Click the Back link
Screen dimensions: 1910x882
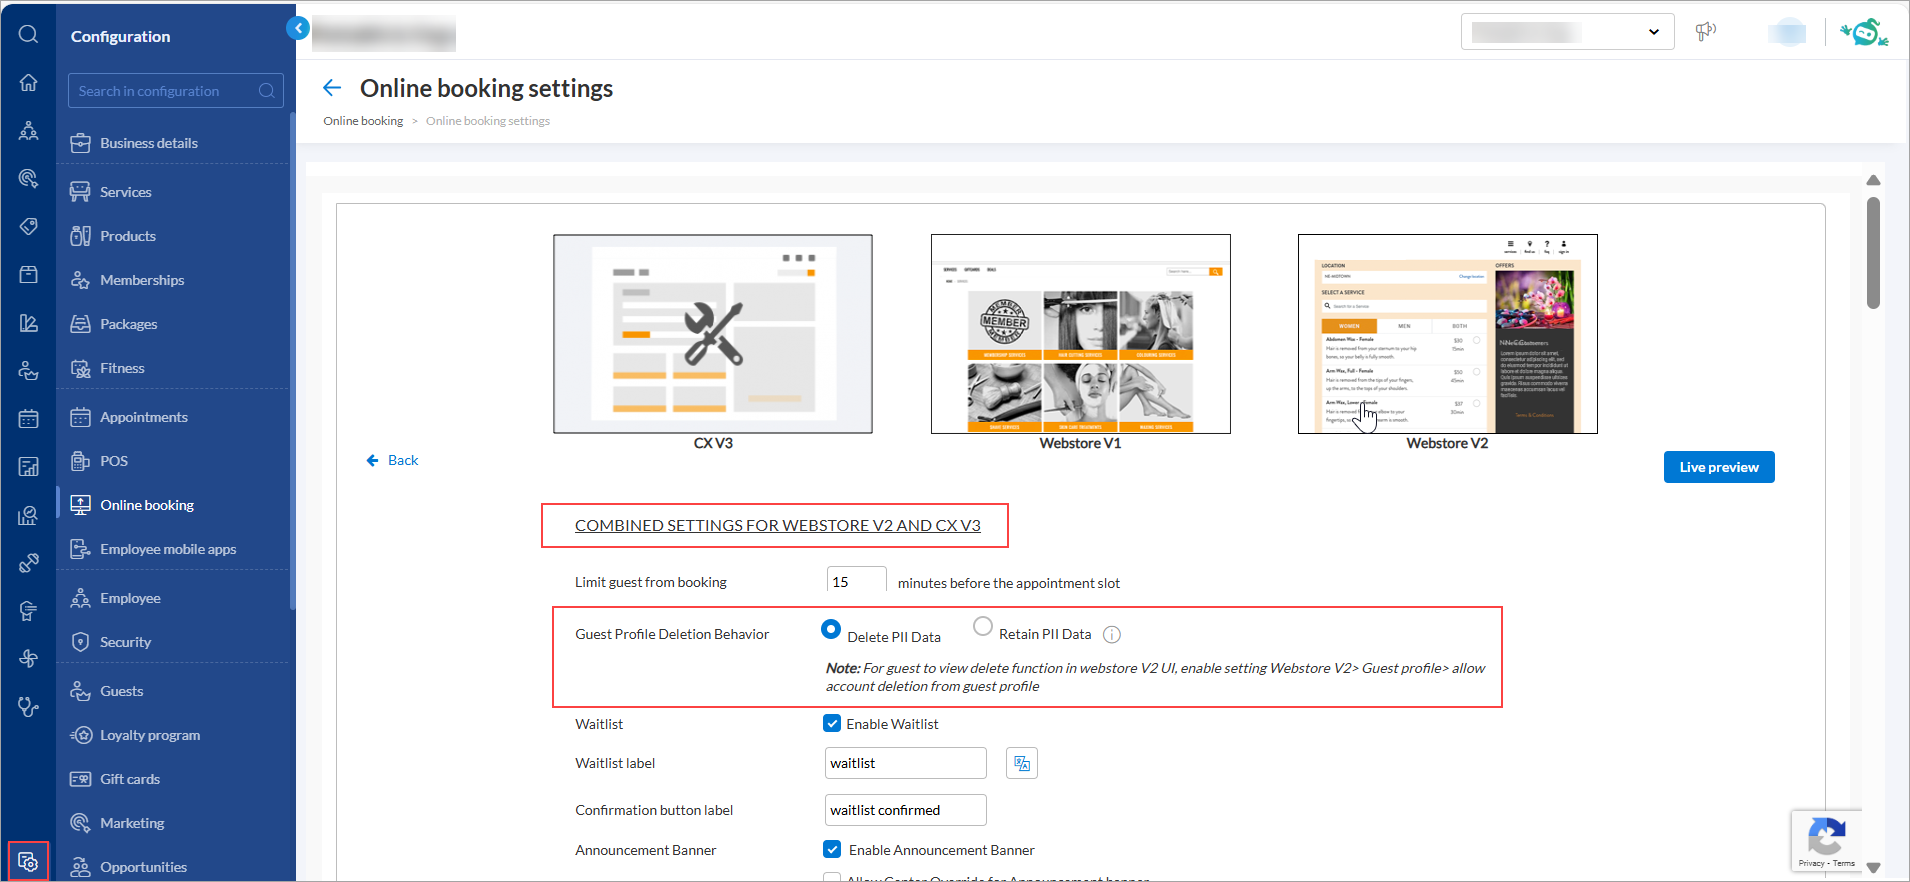click(393, 460)
